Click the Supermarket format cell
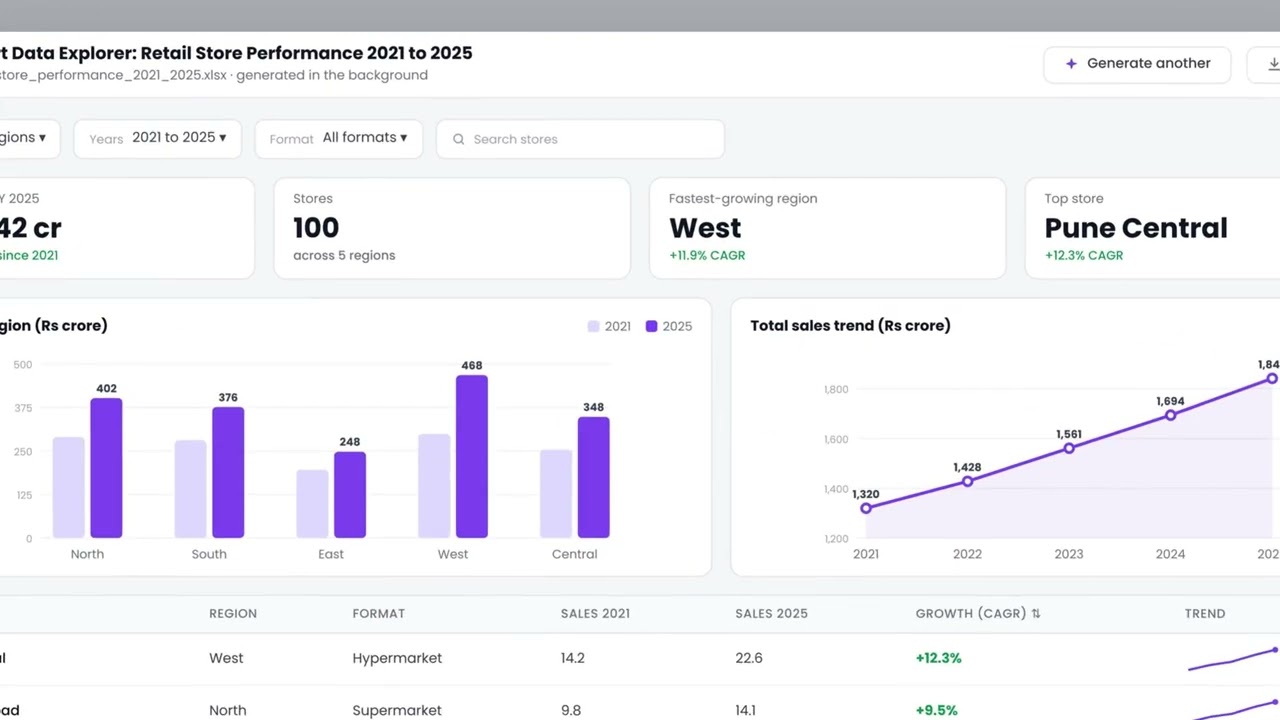This screenshot has width=1280, height=720. pos(397,710)
